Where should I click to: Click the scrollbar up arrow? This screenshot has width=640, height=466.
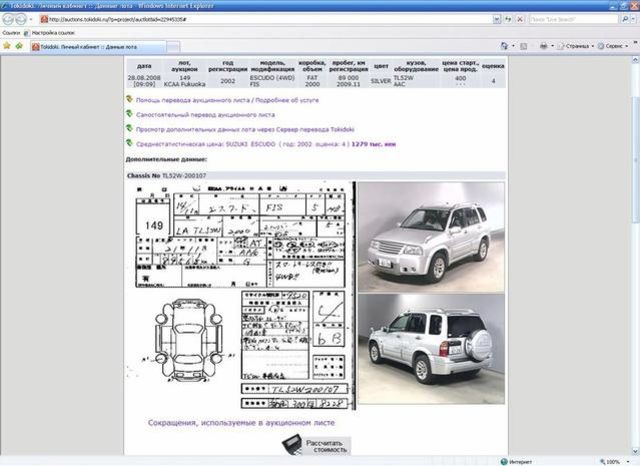coord(636,60)
